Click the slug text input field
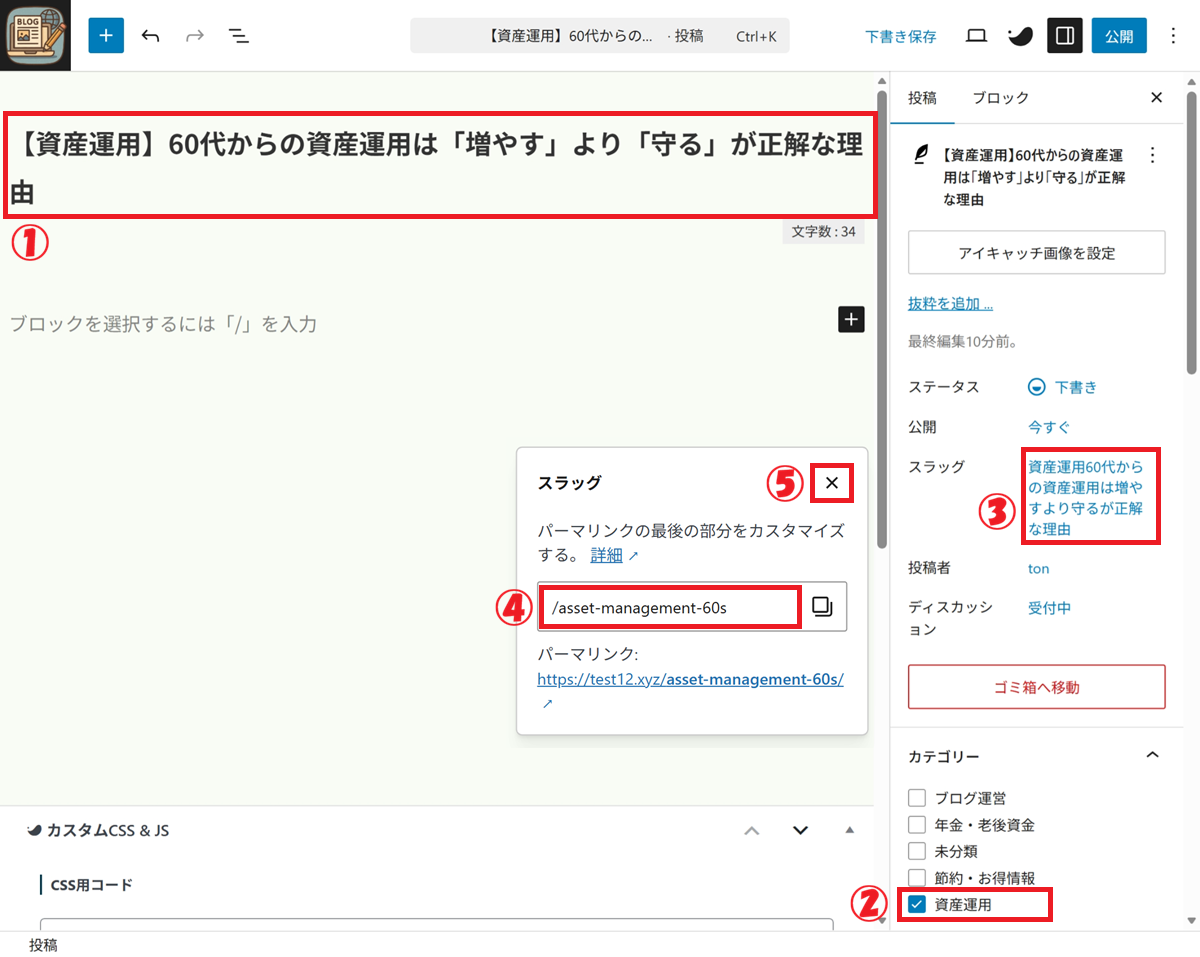1200x957 pixels. click(670, 607)
